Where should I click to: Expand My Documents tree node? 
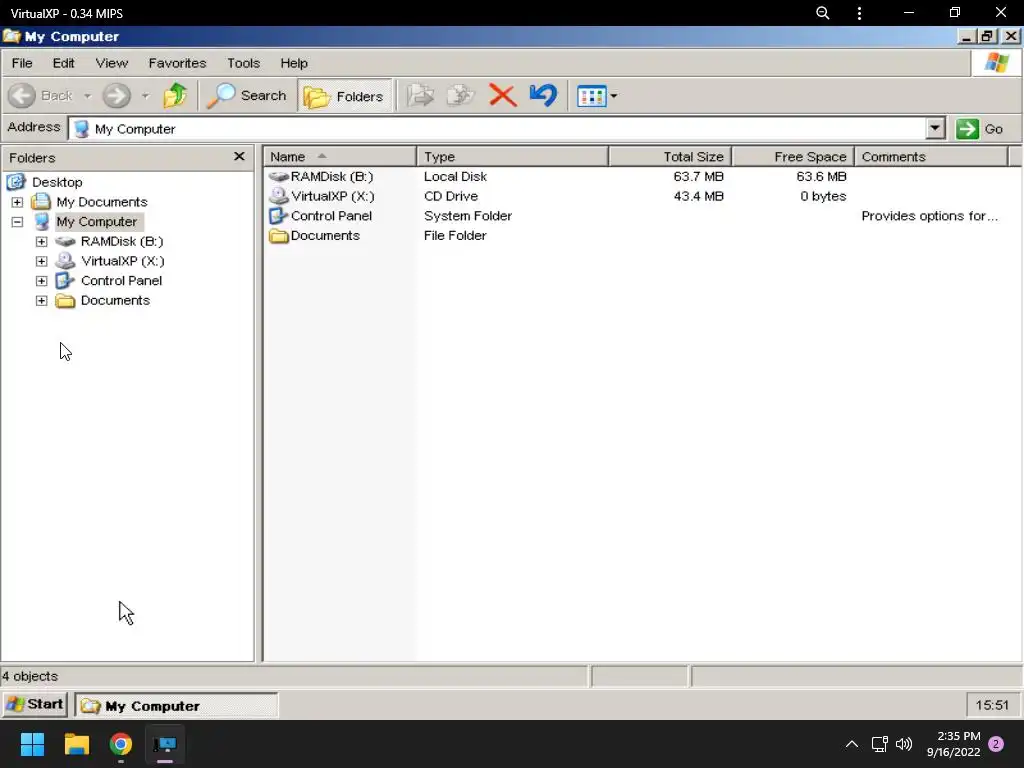coord(17,202)
